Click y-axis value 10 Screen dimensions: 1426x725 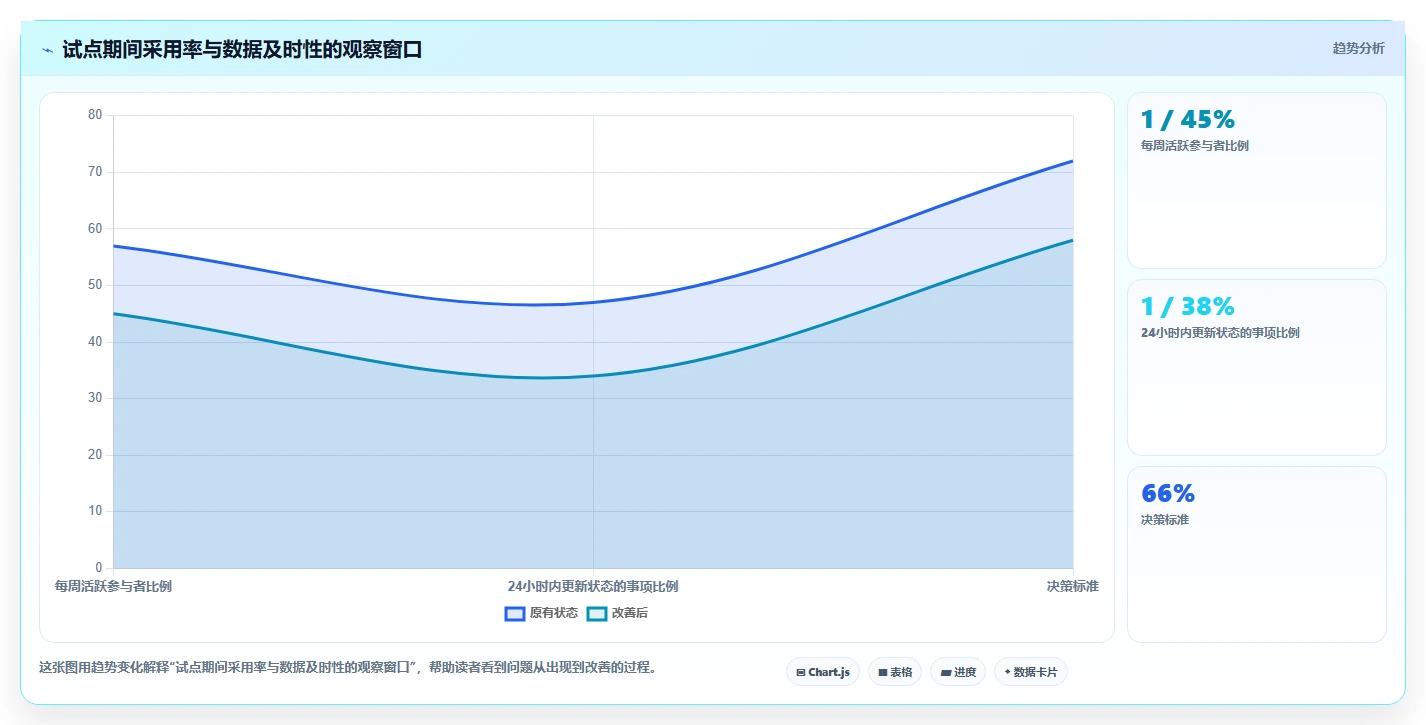95,511
